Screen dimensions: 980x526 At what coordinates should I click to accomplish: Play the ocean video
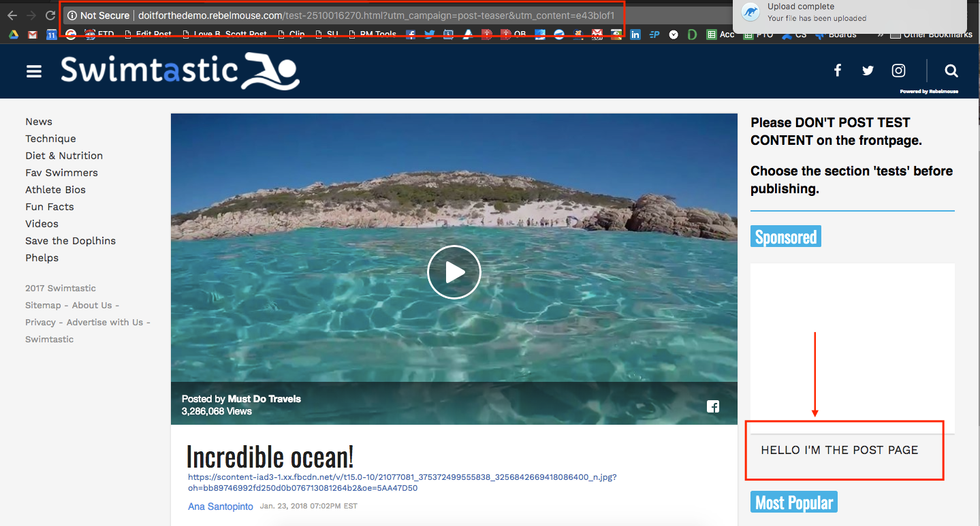coord(454,272)
